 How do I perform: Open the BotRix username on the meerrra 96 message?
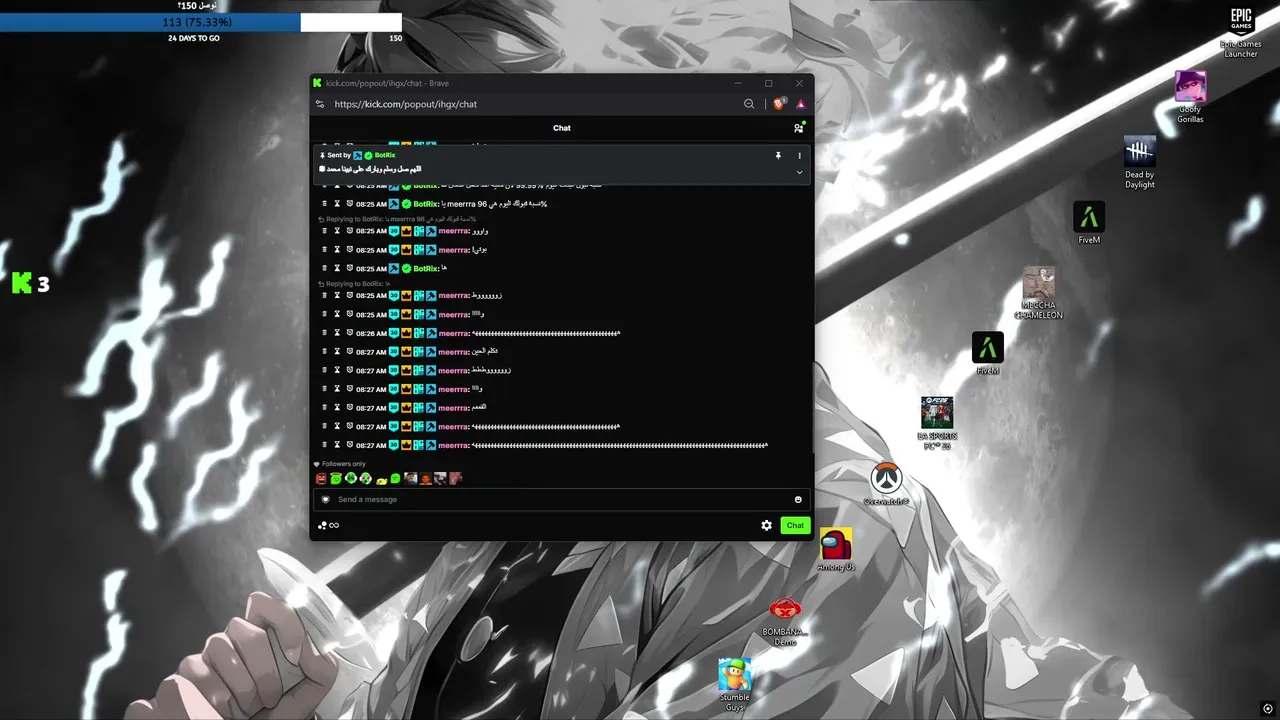pyautogui.click(x=425, y=204)
